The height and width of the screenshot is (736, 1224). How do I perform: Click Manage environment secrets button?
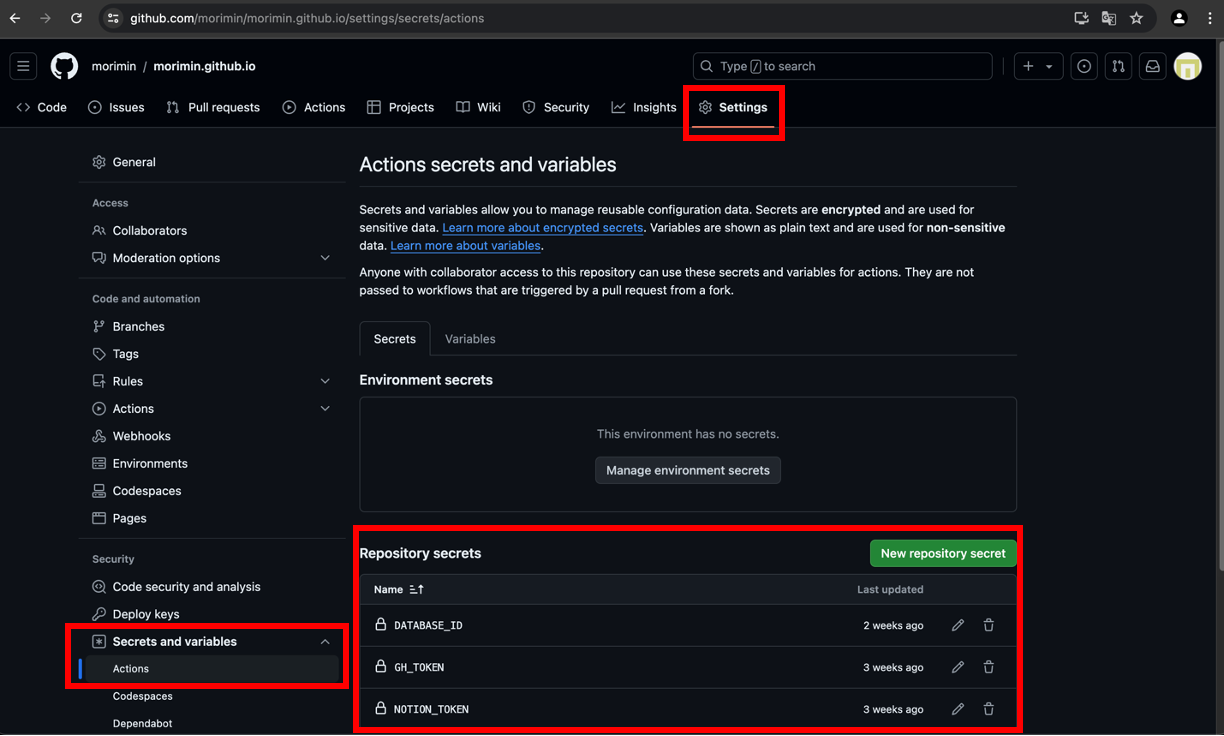(688, 470)
